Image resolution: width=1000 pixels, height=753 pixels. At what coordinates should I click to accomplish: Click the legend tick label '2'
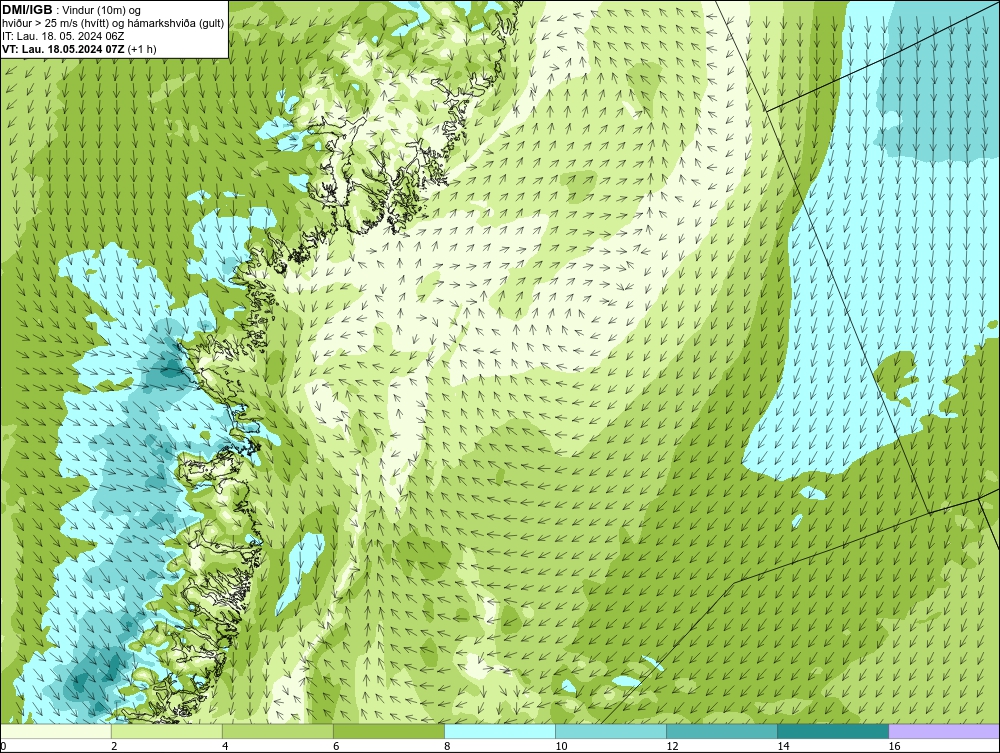[114, 746]
